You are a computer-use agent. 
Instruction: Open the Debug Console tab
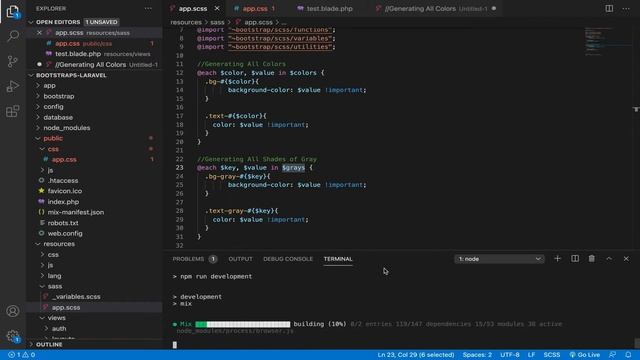288,259
